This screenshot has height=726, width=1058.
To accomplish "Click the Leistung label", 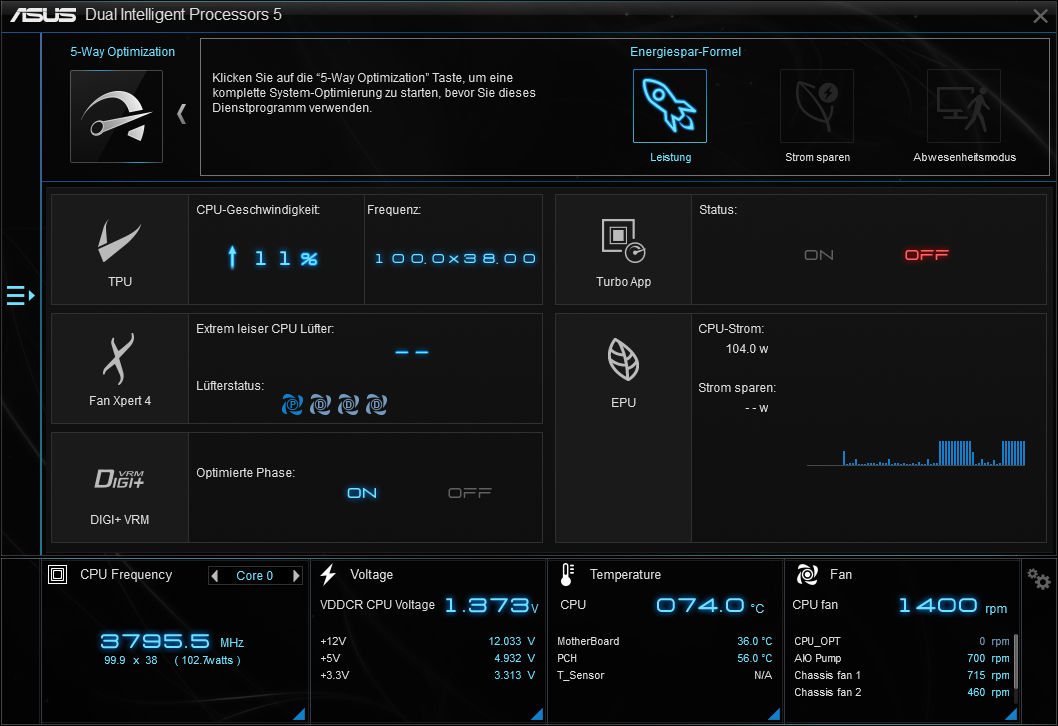I will coord(670,157).
